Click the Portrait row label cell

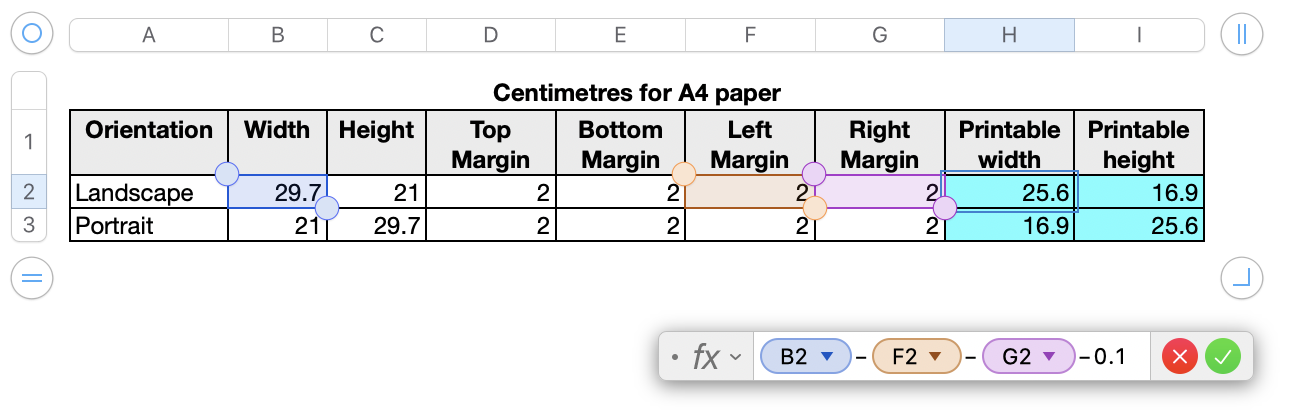tap(149, 226)
